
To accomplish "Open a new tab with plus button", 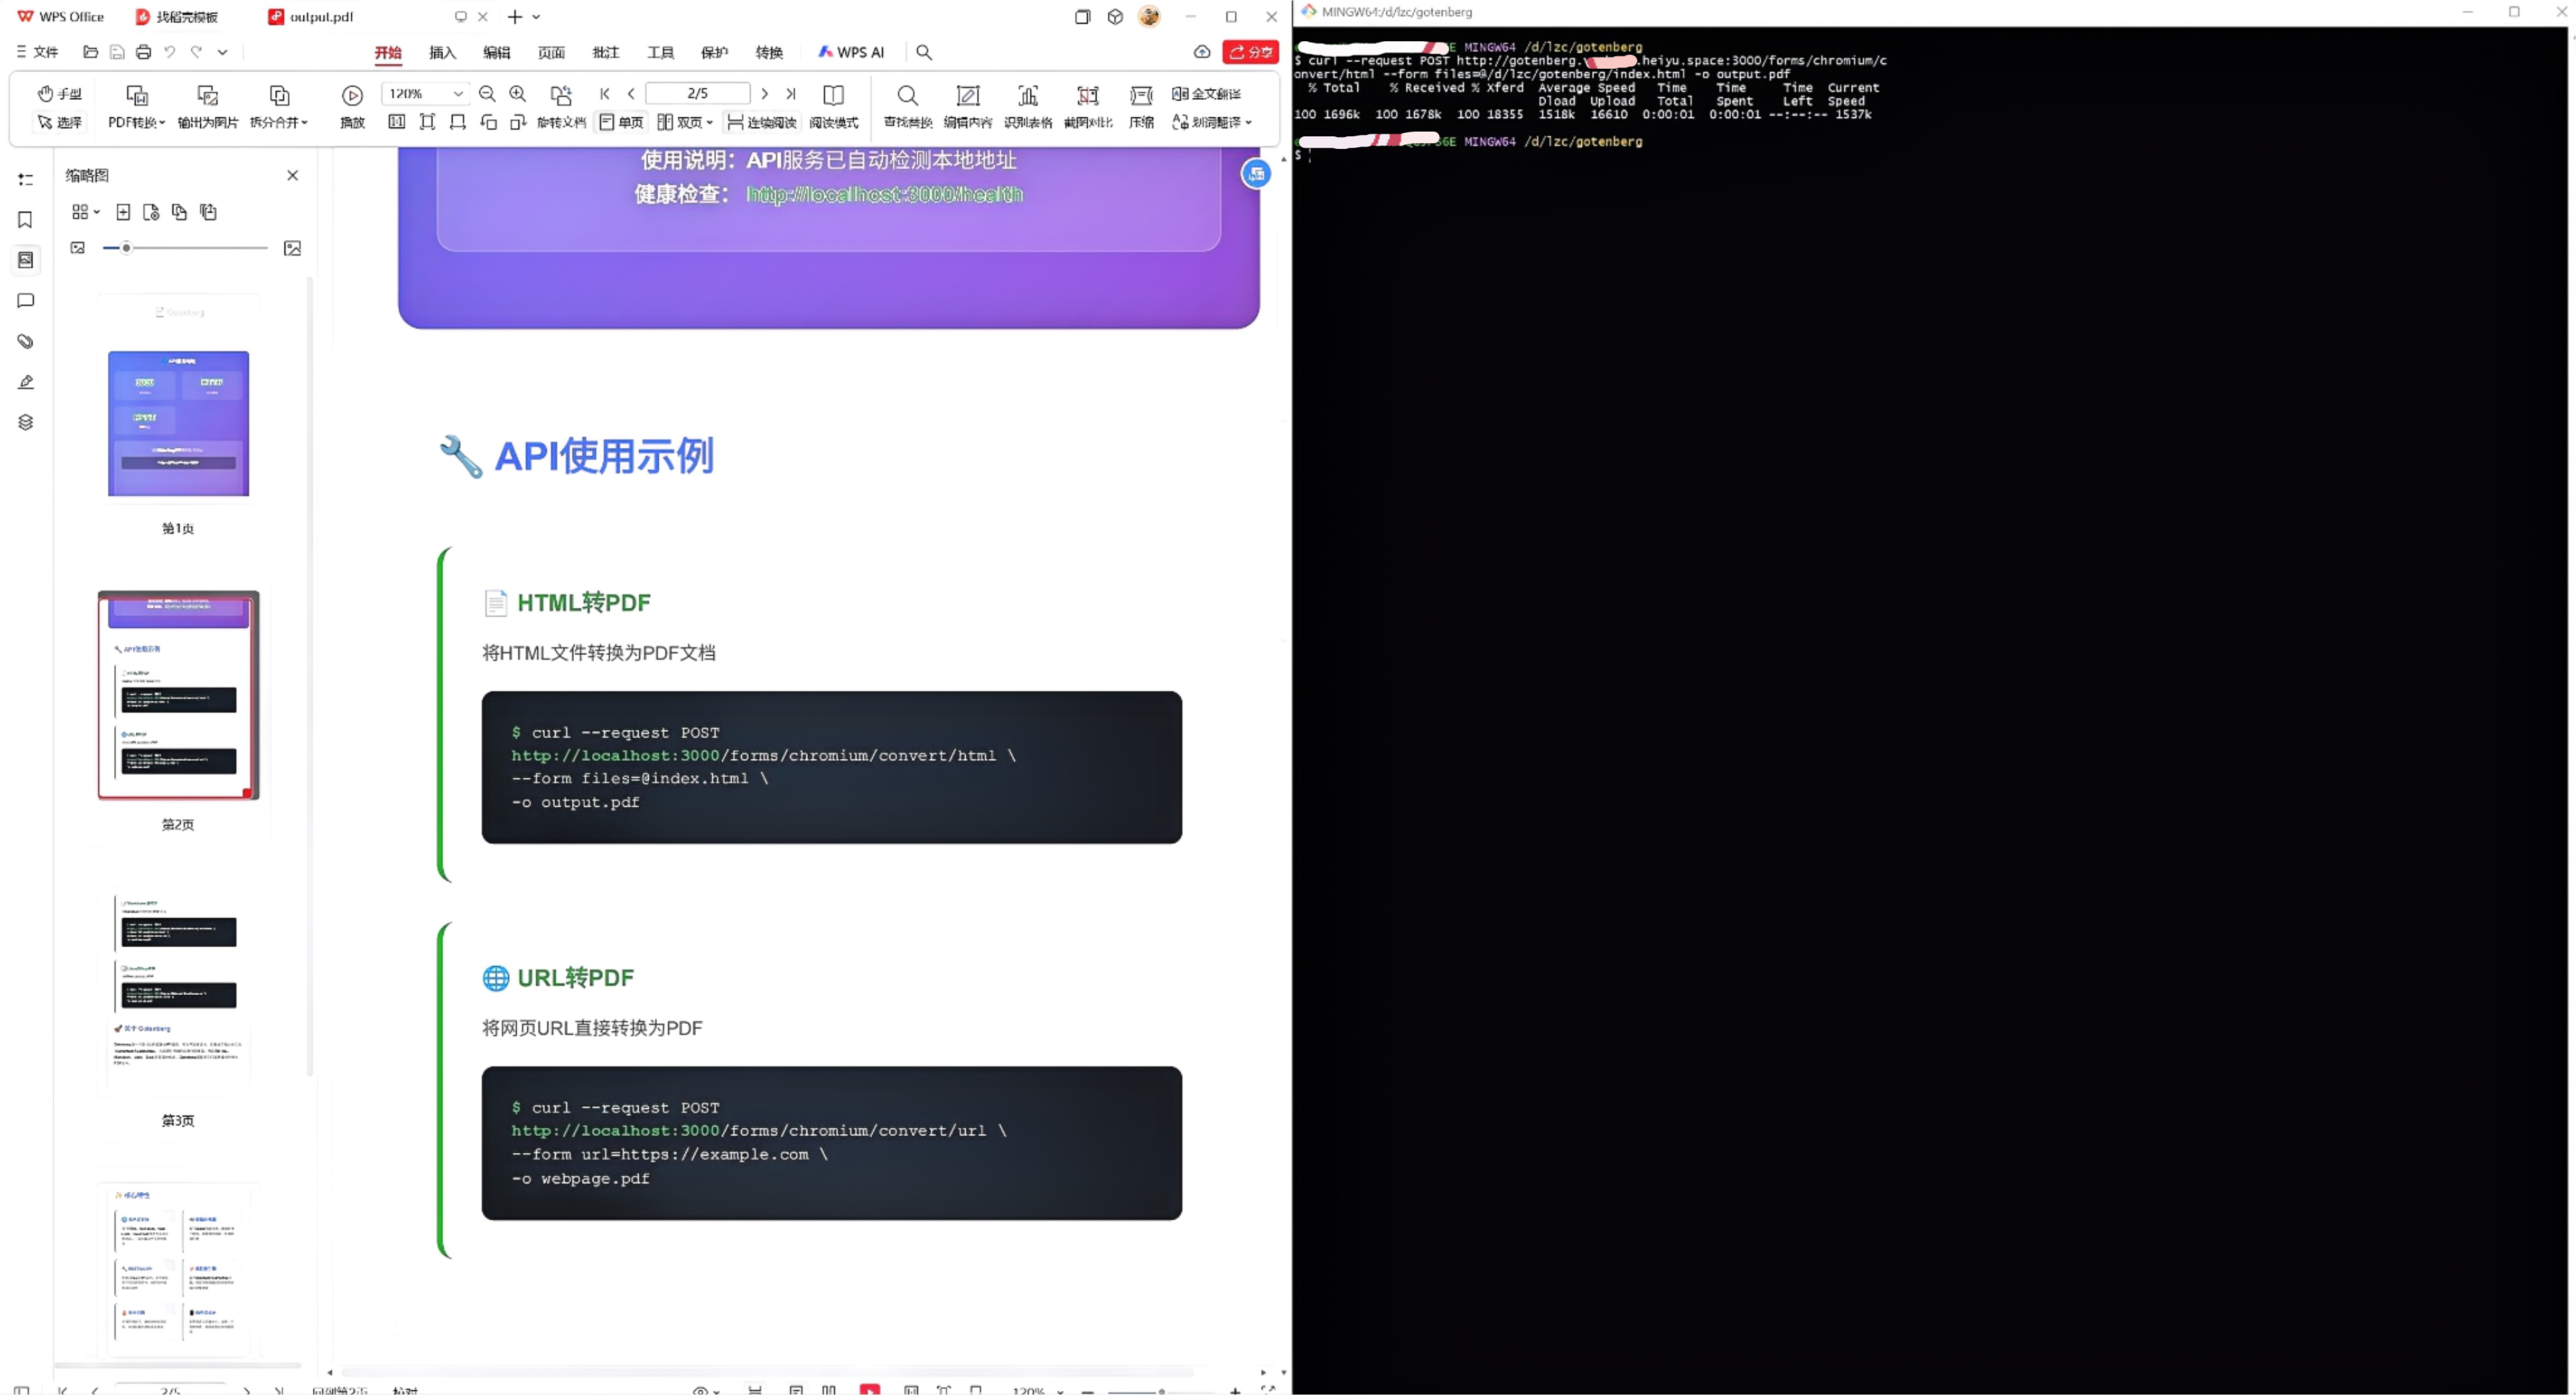I will [x=515, y=17].
